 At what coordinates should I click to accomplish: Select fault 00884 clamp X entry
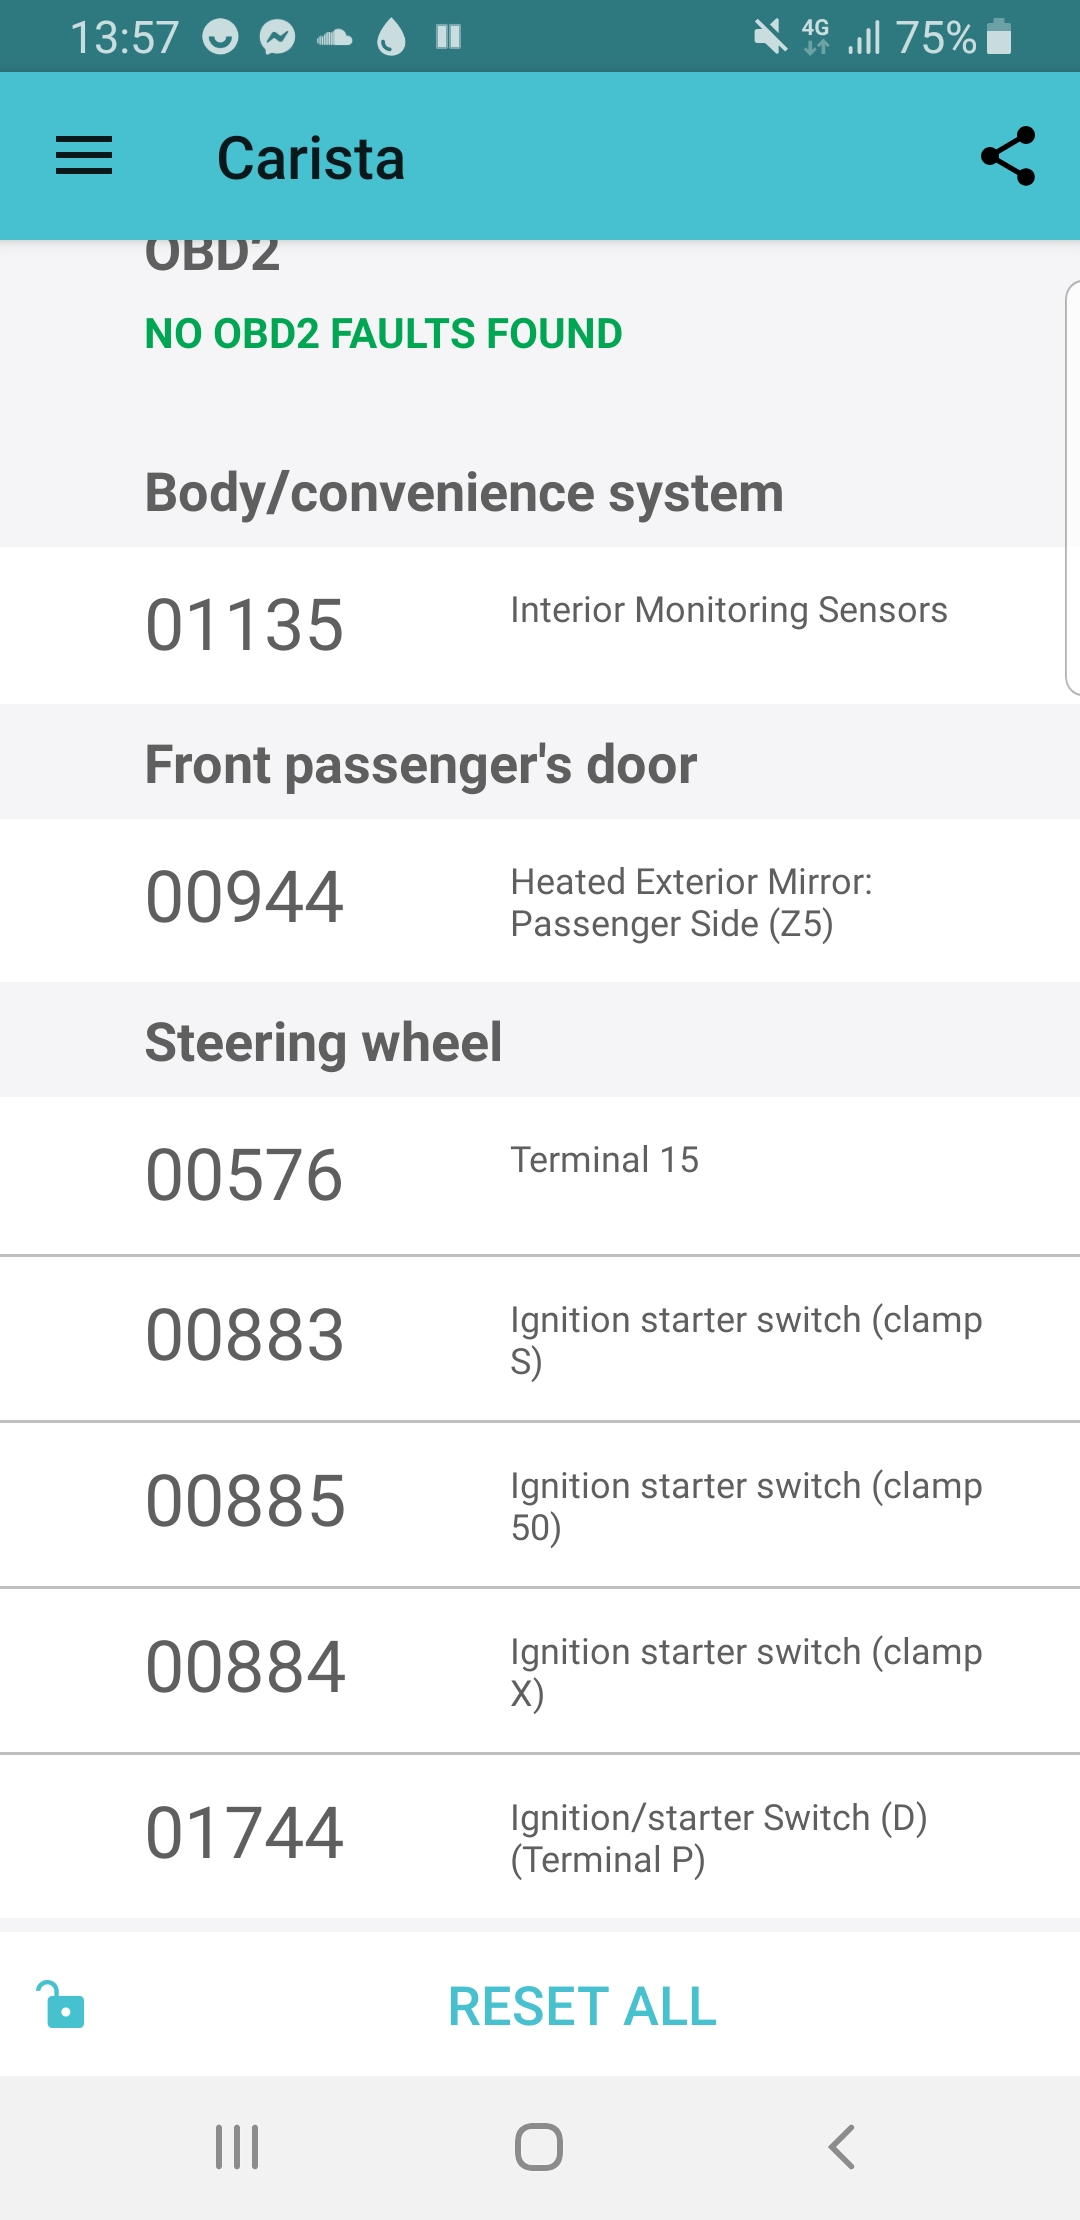pyautogui.click(x=540, y=1670)
